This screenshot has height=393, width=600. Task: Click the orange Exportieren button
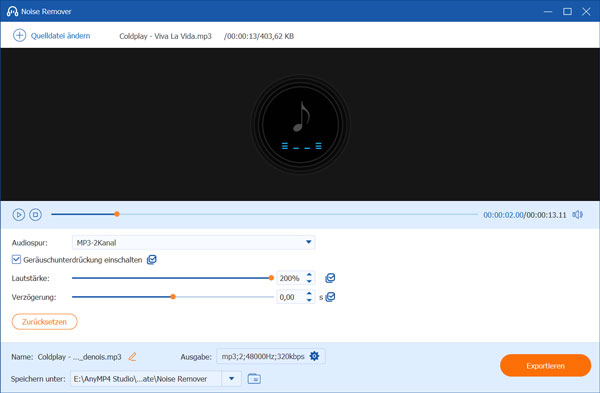[x=546, y=365]
